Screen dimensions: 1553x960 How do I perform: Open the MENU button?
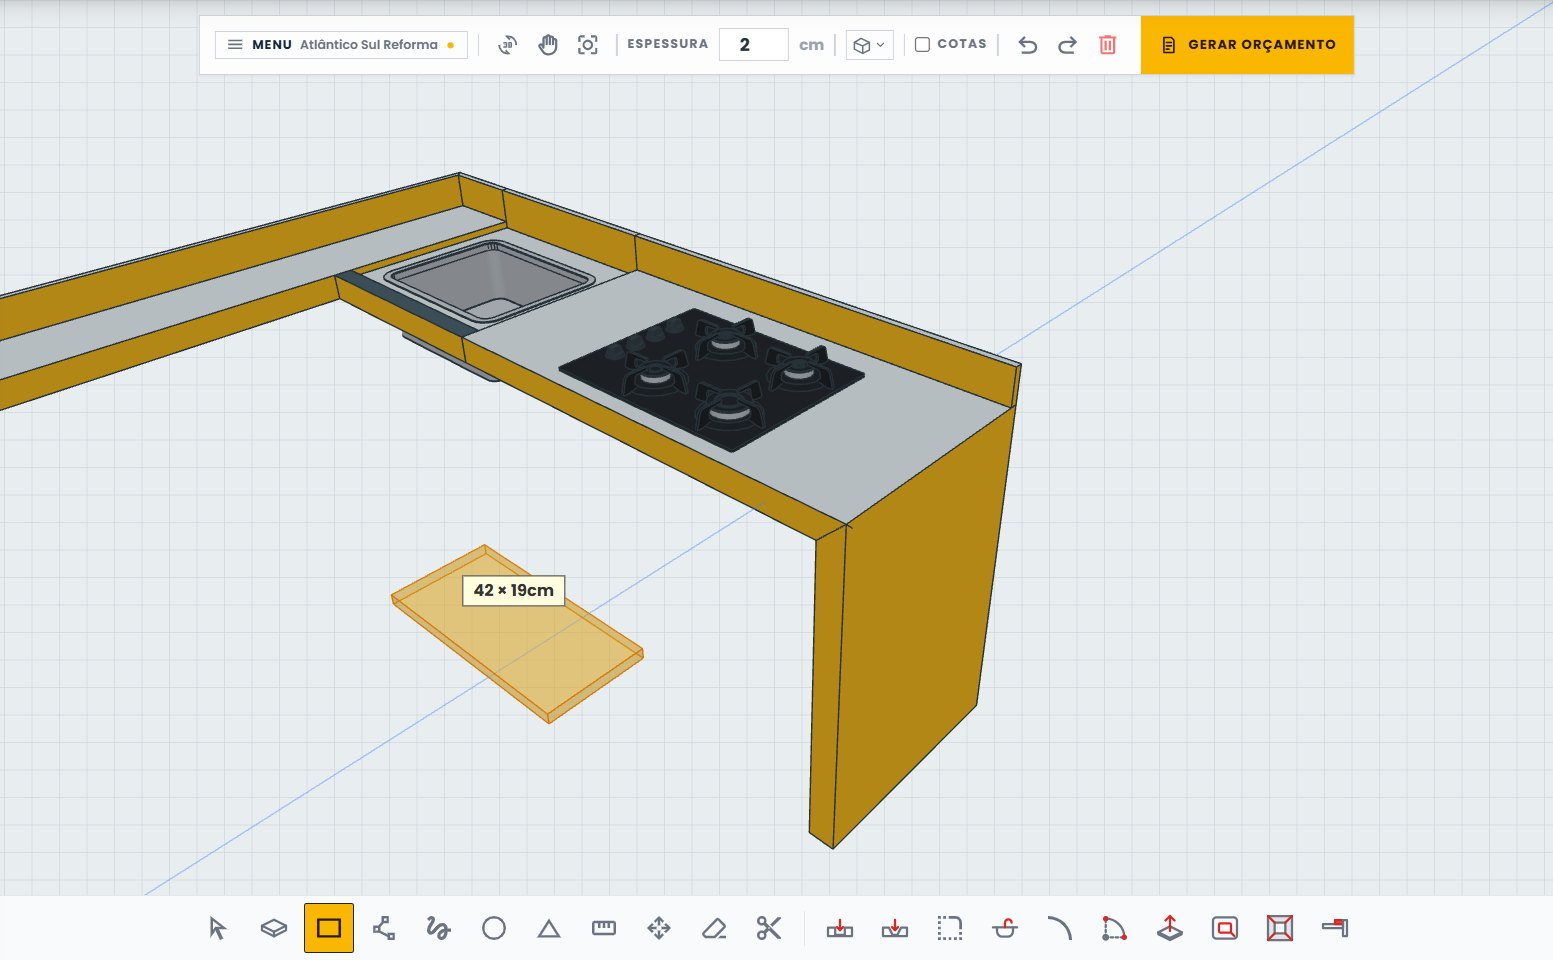coord(341,45)
